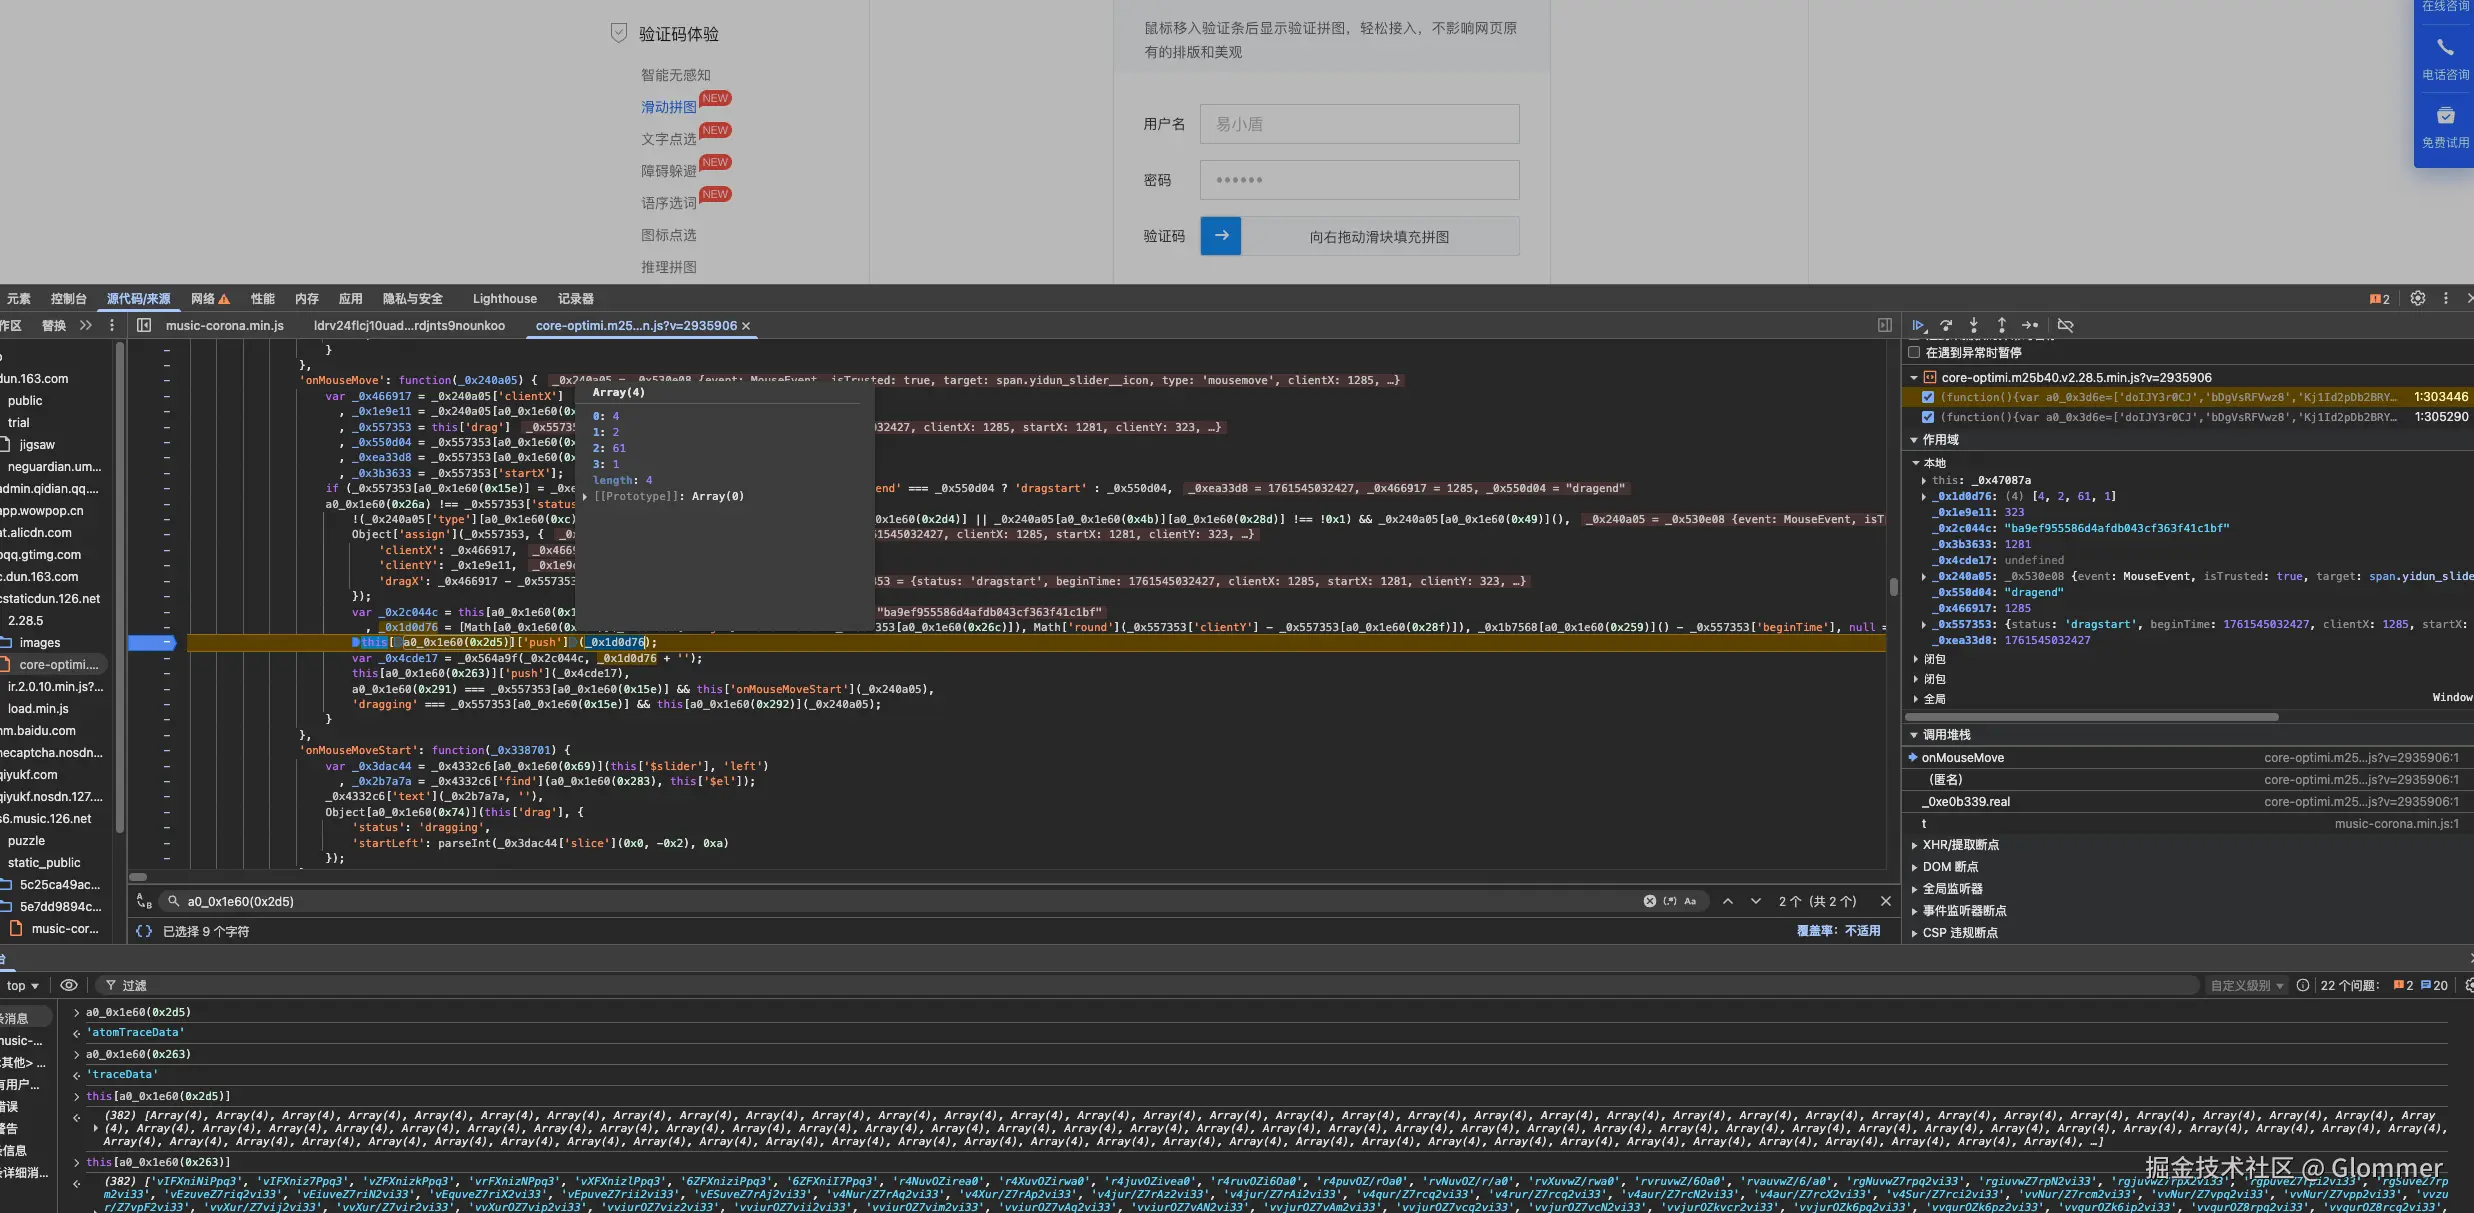Expand XHR/提取断点 section
Screen dimensions: 2474x1213
[1960, 845]
